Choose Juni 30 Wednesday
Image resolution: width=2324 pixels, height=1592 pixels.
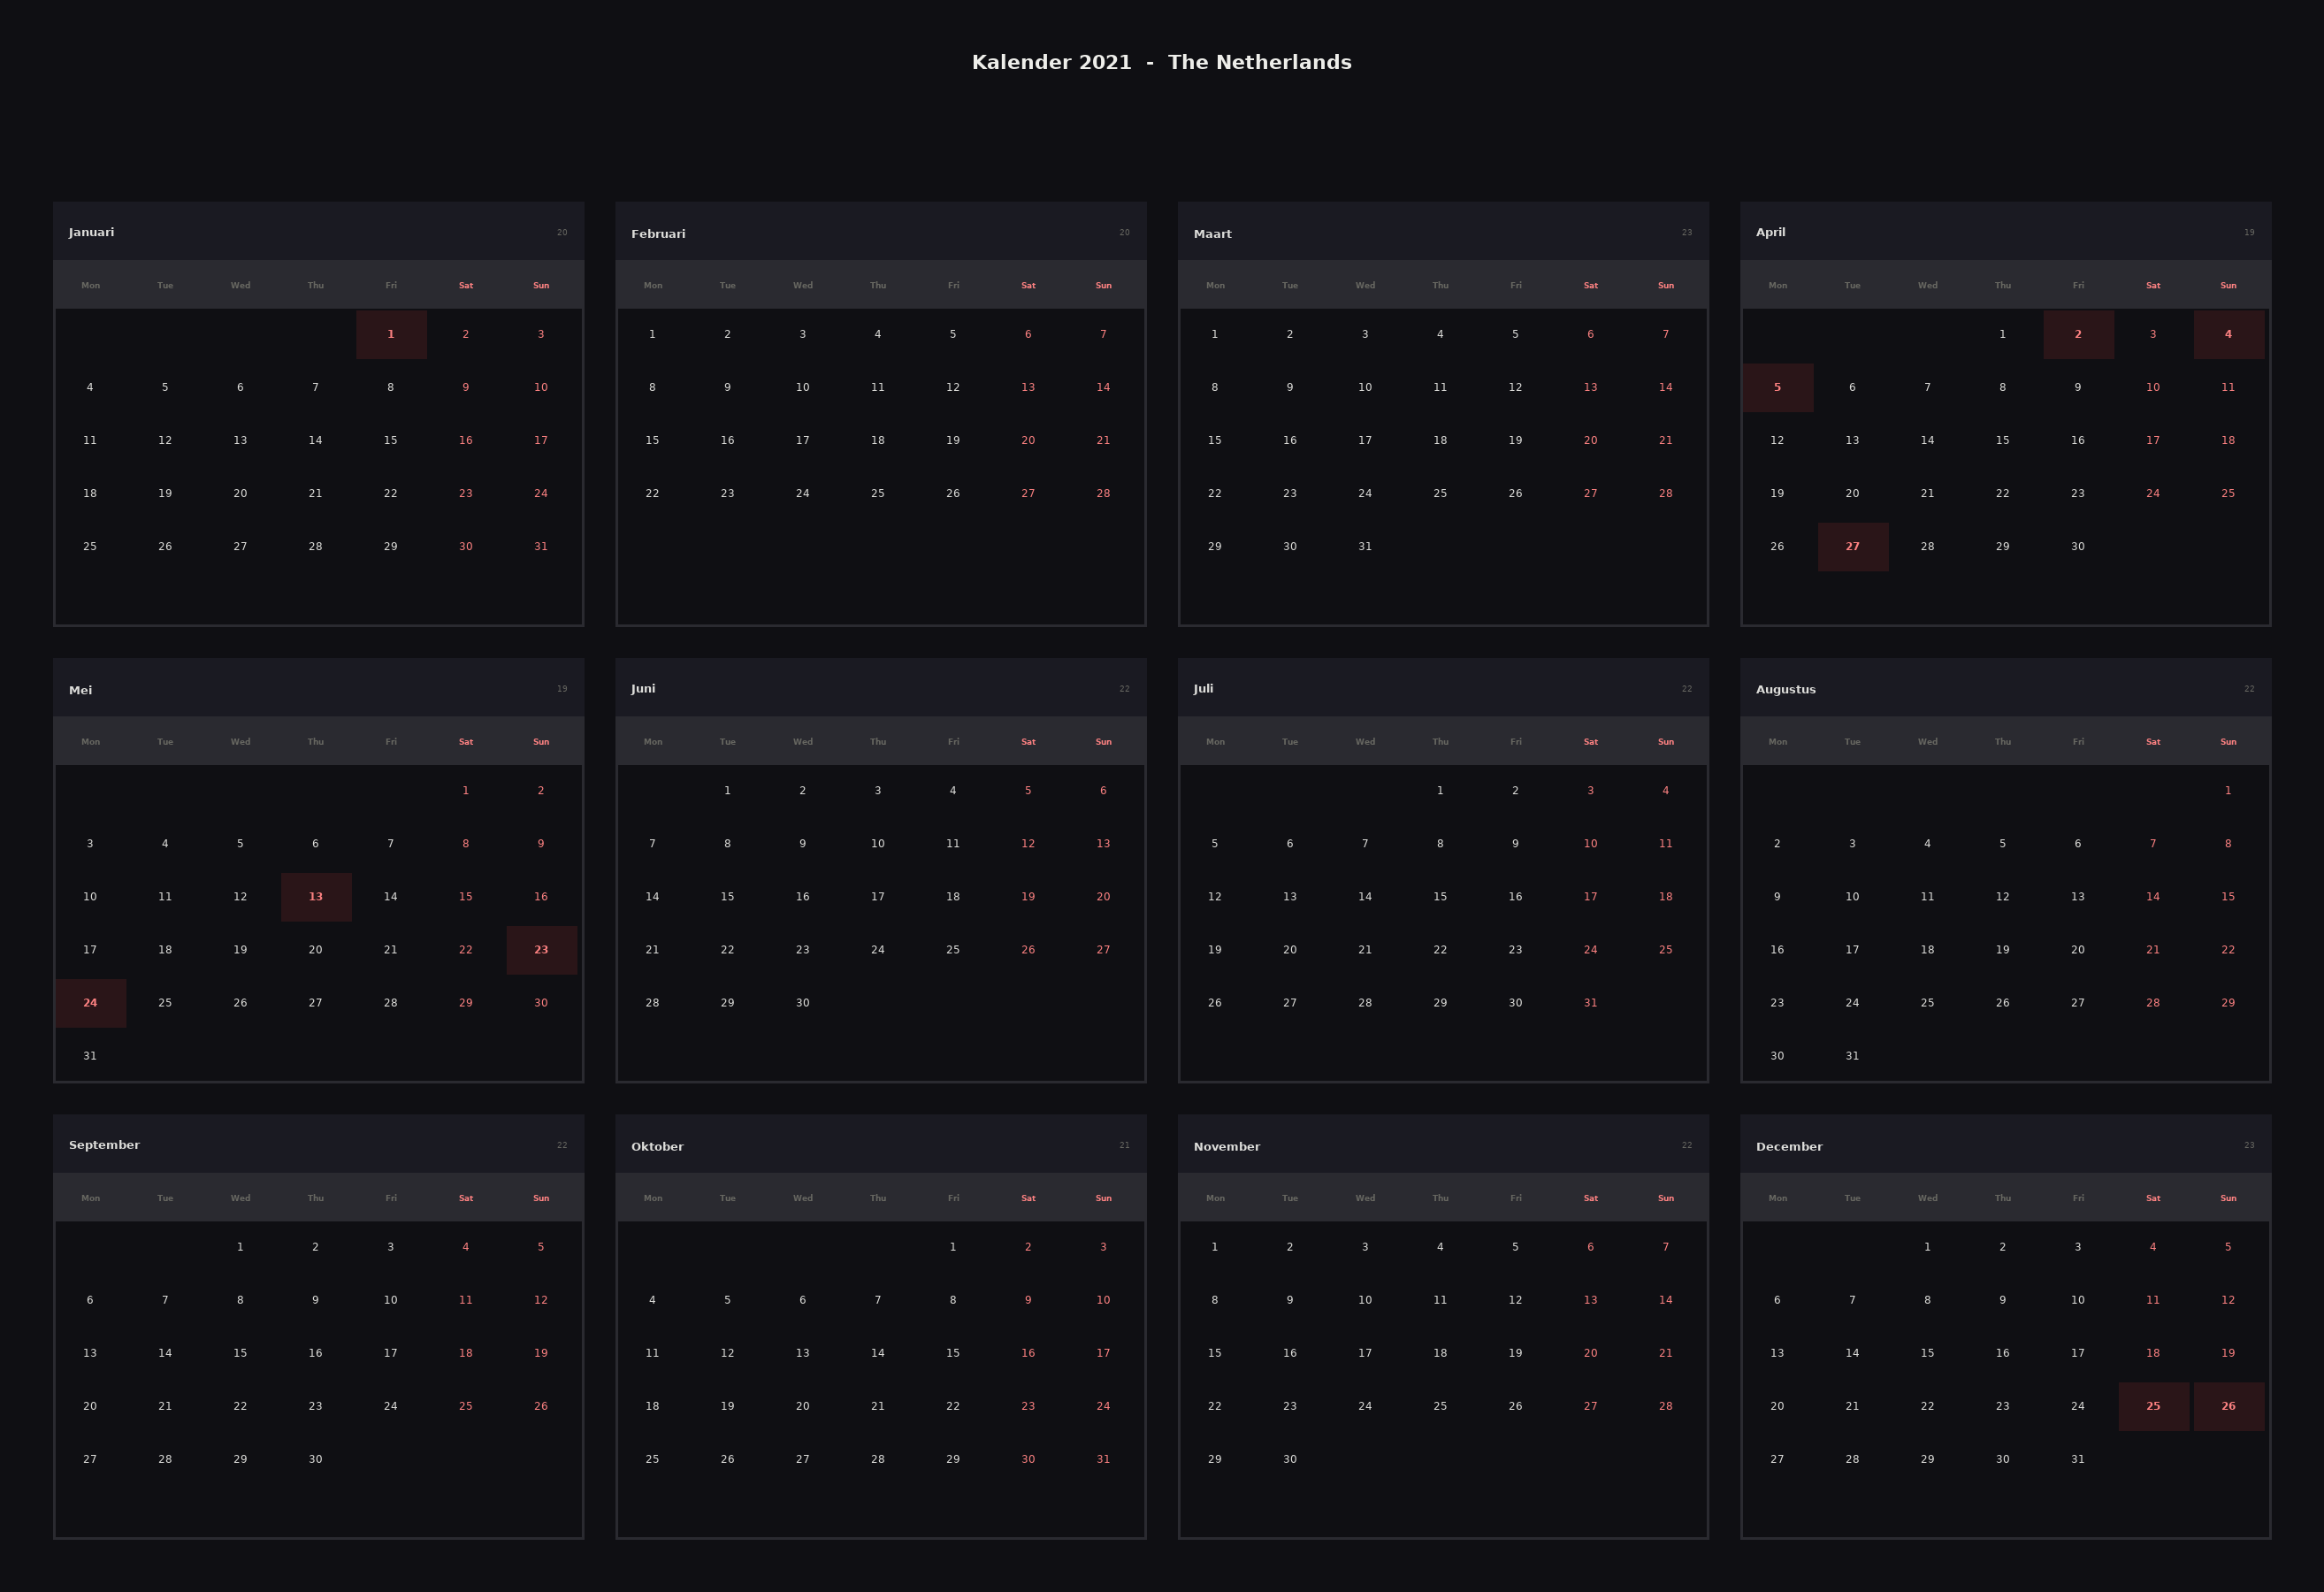802,1003
